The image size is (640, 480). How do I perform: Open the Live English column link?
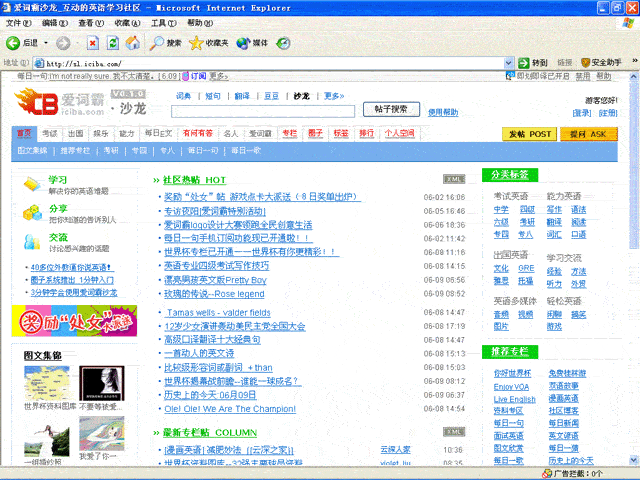pos(514,399)
